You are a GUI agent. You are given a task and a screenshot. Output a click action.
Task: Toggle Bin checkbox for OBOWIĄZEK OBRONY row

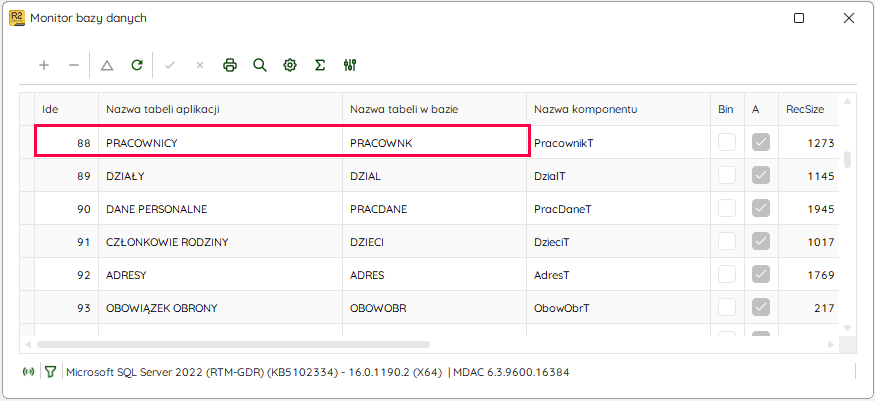point(727,307)
